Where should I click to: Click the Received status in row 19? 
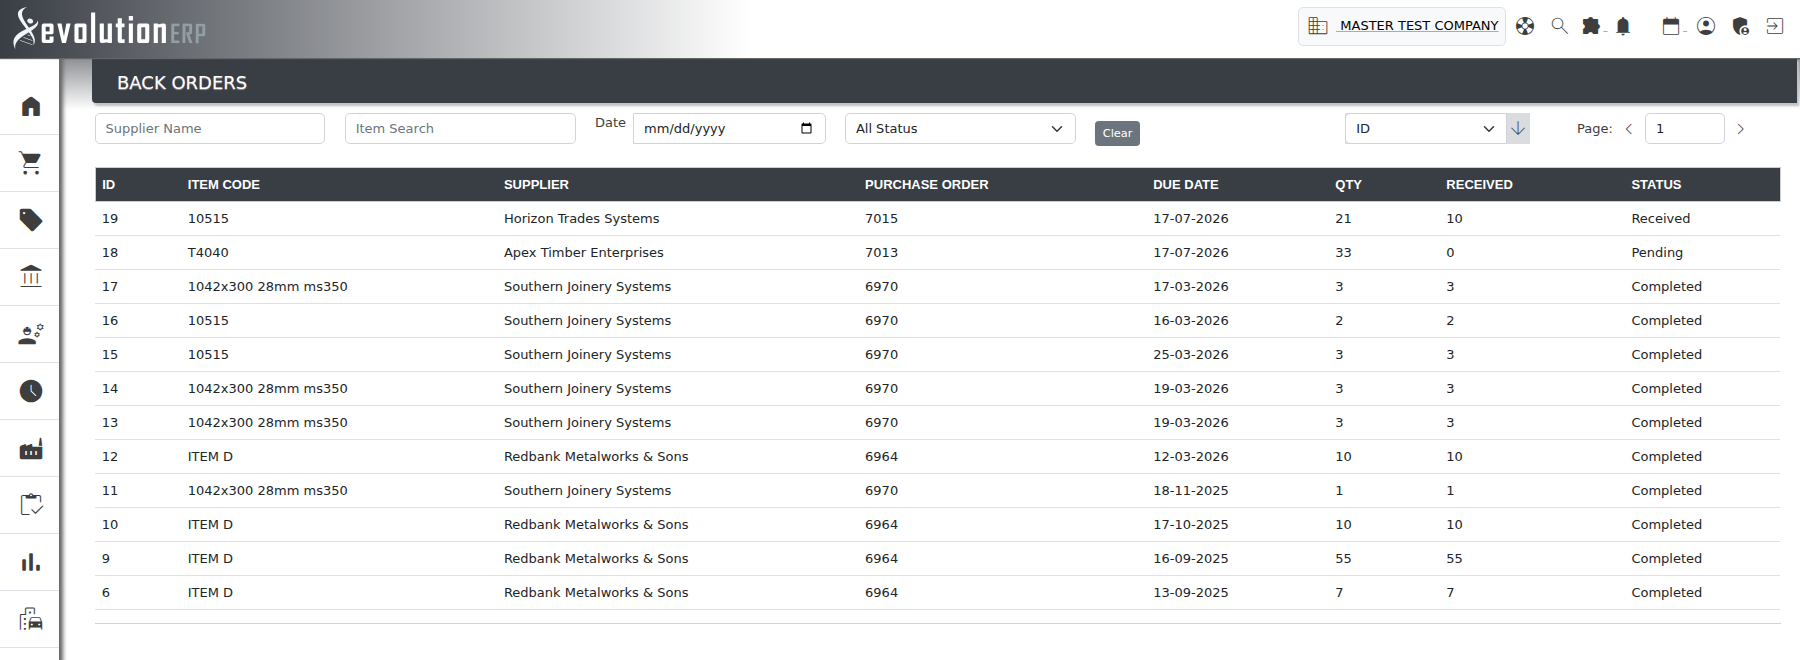pyautogui.click(x=1661, y=219)
